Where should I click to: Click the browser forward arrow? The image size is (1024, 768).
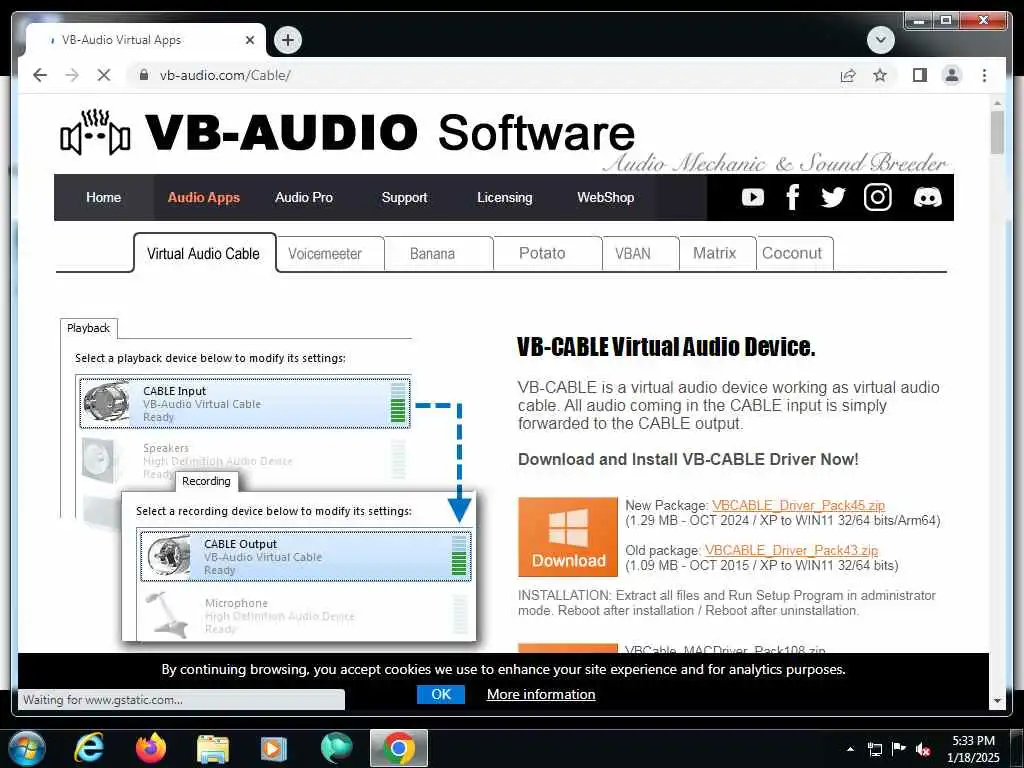(72, 75)
